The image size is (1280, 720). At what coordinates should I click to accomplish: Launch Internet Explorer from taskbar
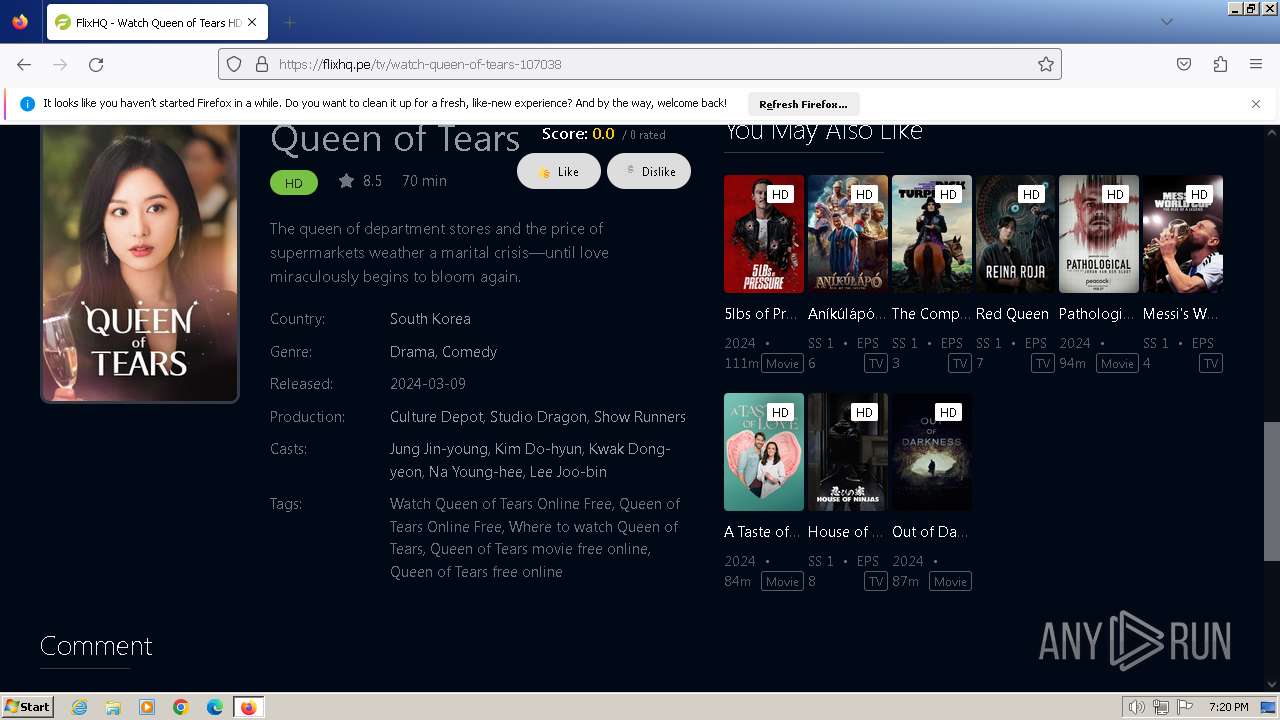(80, 707)
